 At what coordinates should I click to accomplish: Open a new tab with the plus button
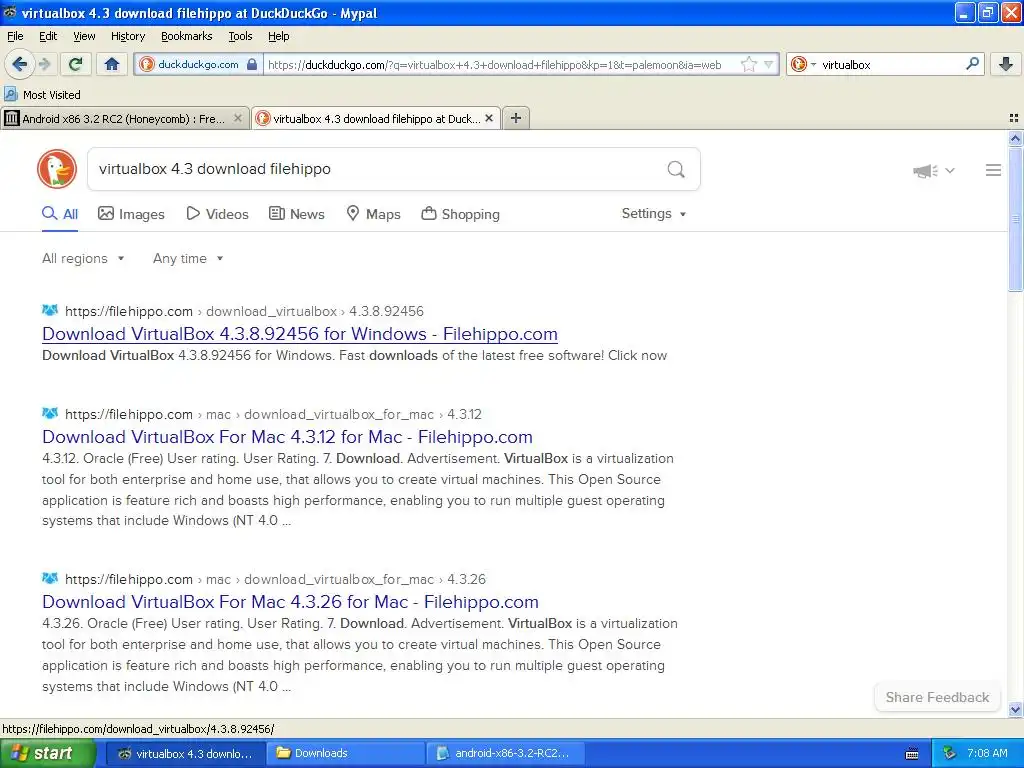(516, 118)
